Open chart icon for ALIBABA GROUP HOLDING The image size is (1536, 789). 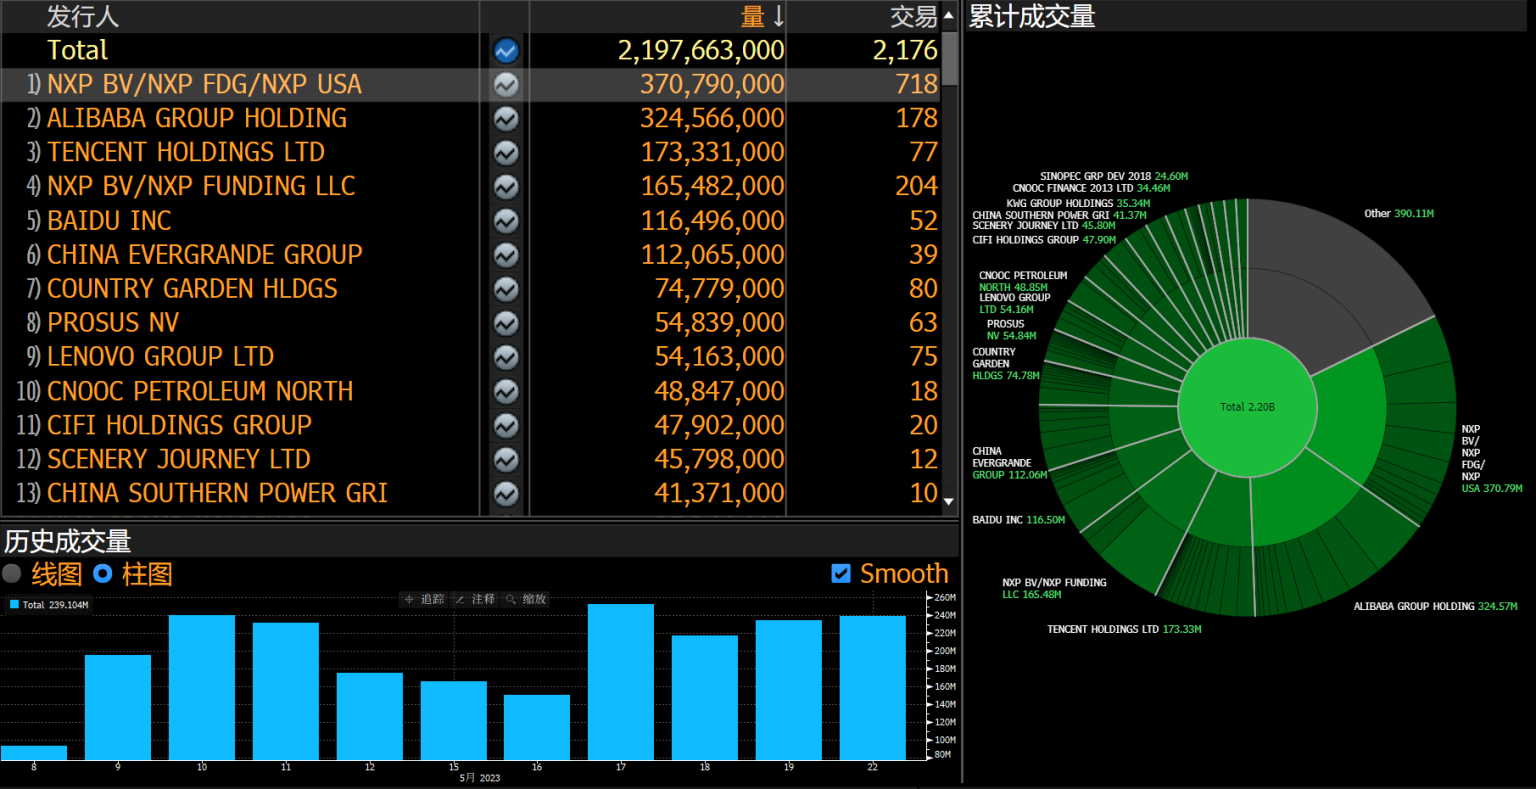[506, 119]
